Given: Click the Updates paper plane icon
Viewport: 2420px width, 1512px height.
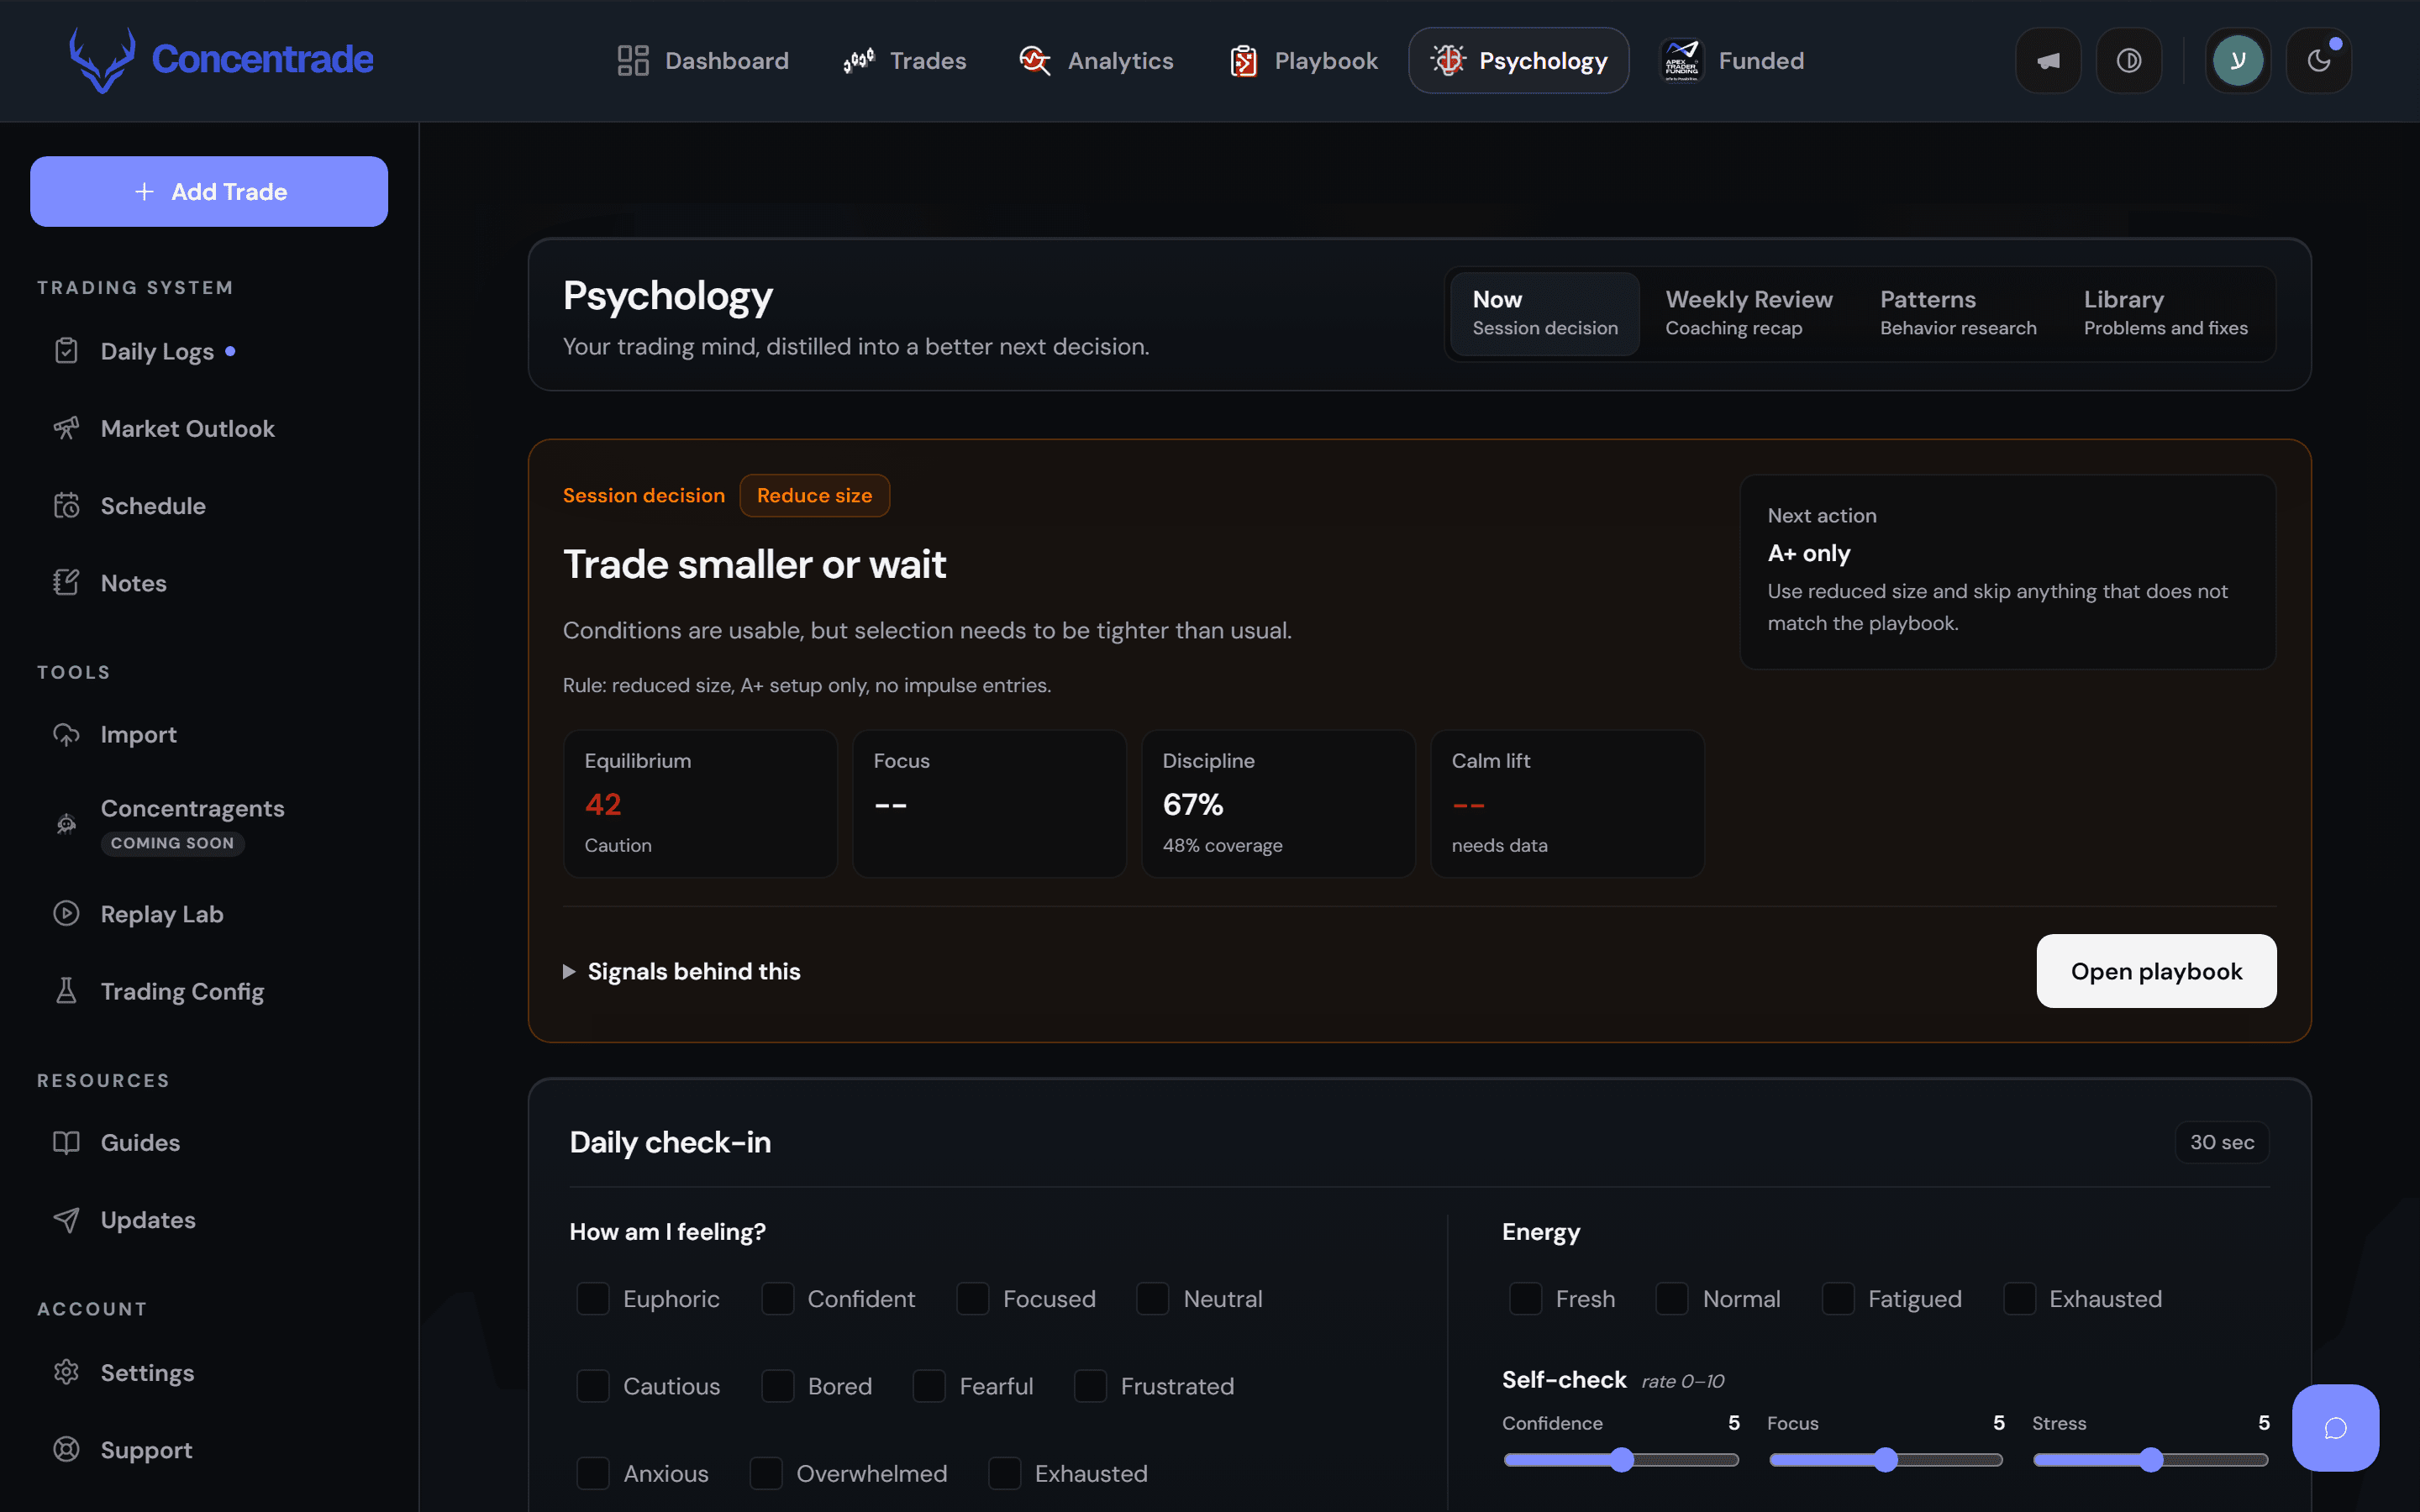Looking at the screenshot, I should [66, 1220].
